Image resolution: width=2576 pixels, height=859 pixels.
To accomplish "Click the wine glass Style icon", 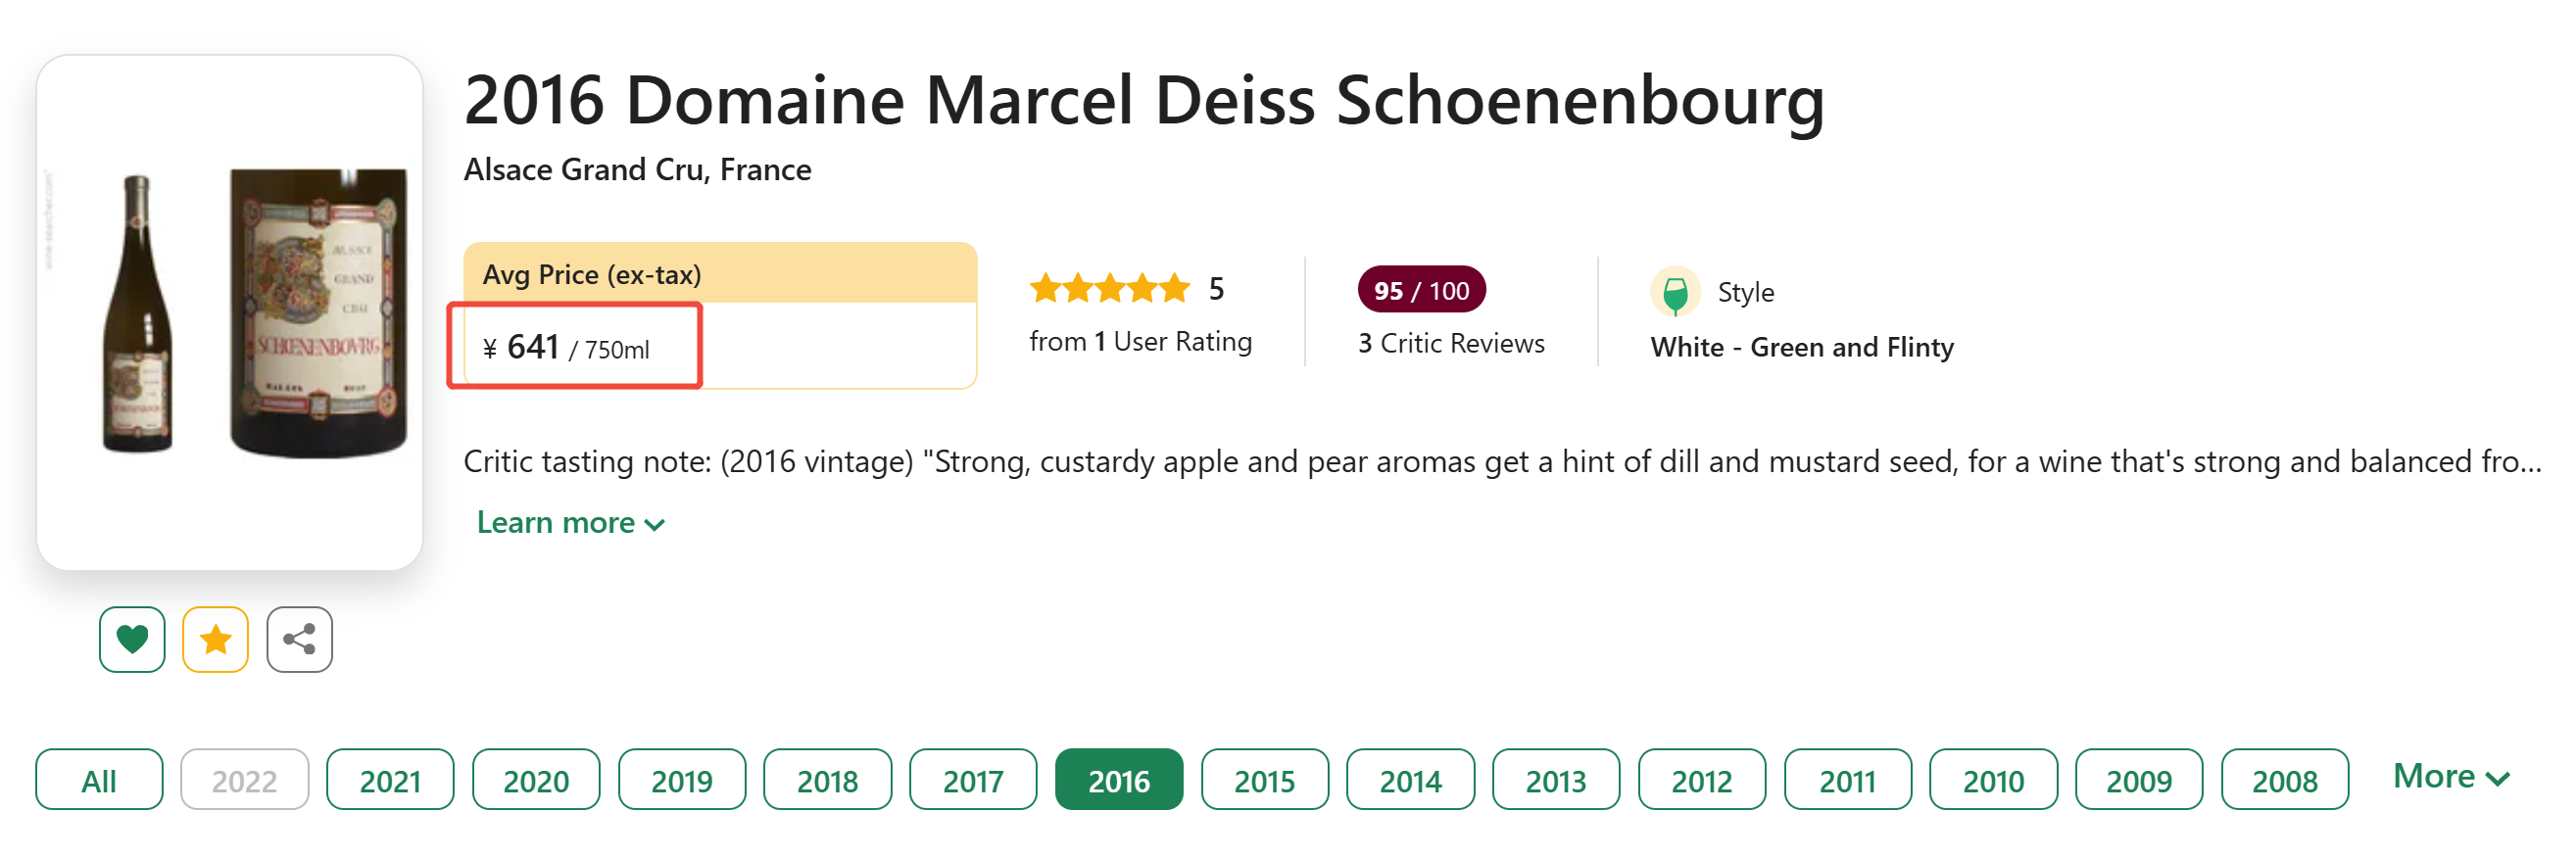I will coord(1674,292).
